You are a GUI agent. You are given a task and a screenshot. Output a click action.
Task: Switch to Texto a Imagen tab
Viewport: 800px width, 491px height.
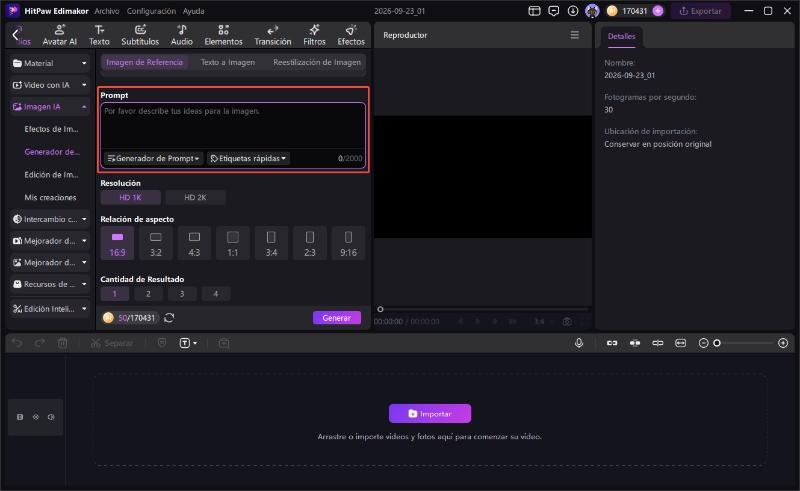click(228, 62)
